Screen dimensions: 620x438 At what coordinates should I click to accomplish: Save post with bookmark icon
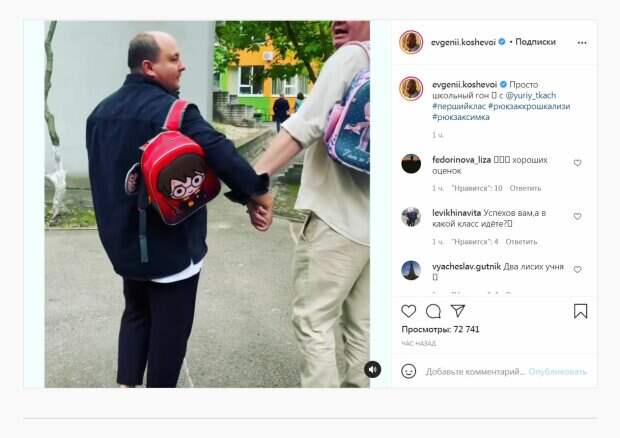580,311
